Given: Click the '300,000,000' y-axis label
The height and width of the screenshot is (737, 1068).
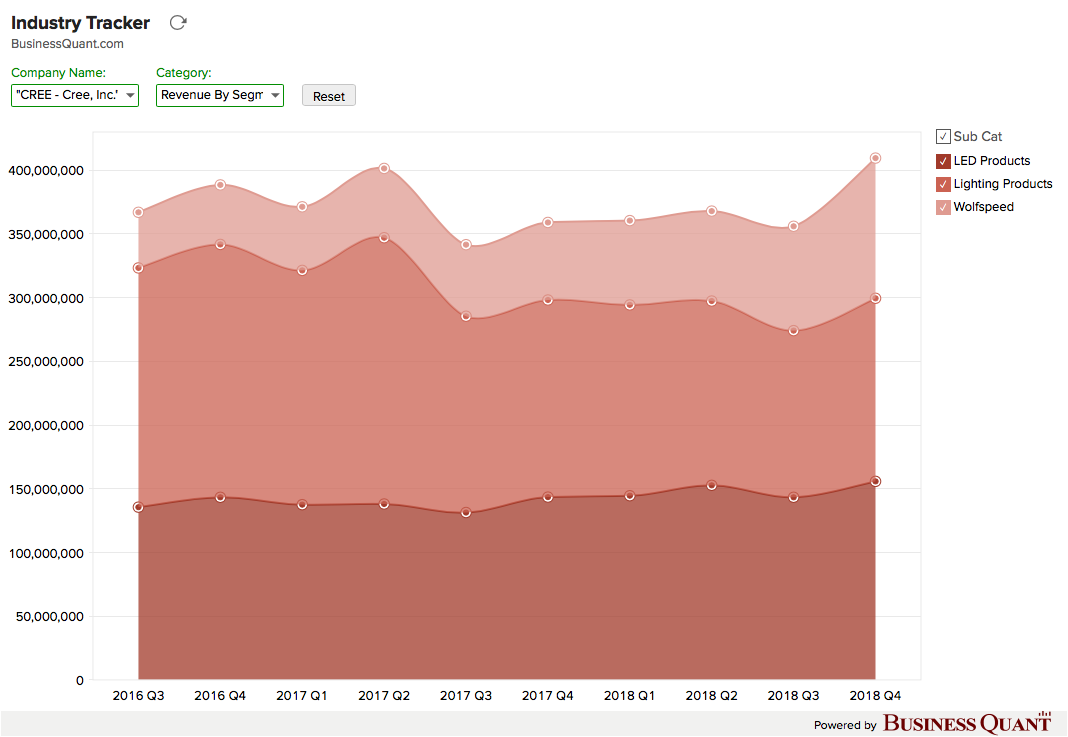Looking at the screenshot, I should coord(46,299).
